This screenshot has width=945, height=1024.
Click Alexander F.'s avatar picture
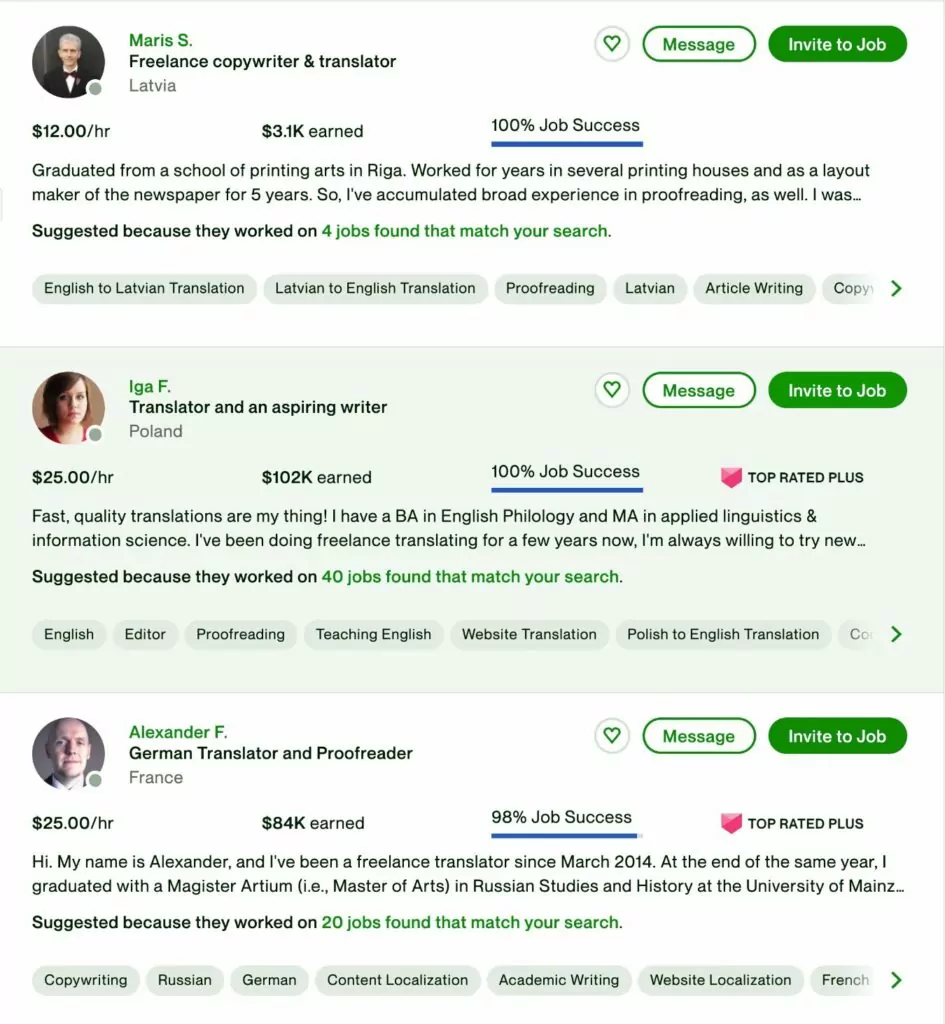pos(68,754)
